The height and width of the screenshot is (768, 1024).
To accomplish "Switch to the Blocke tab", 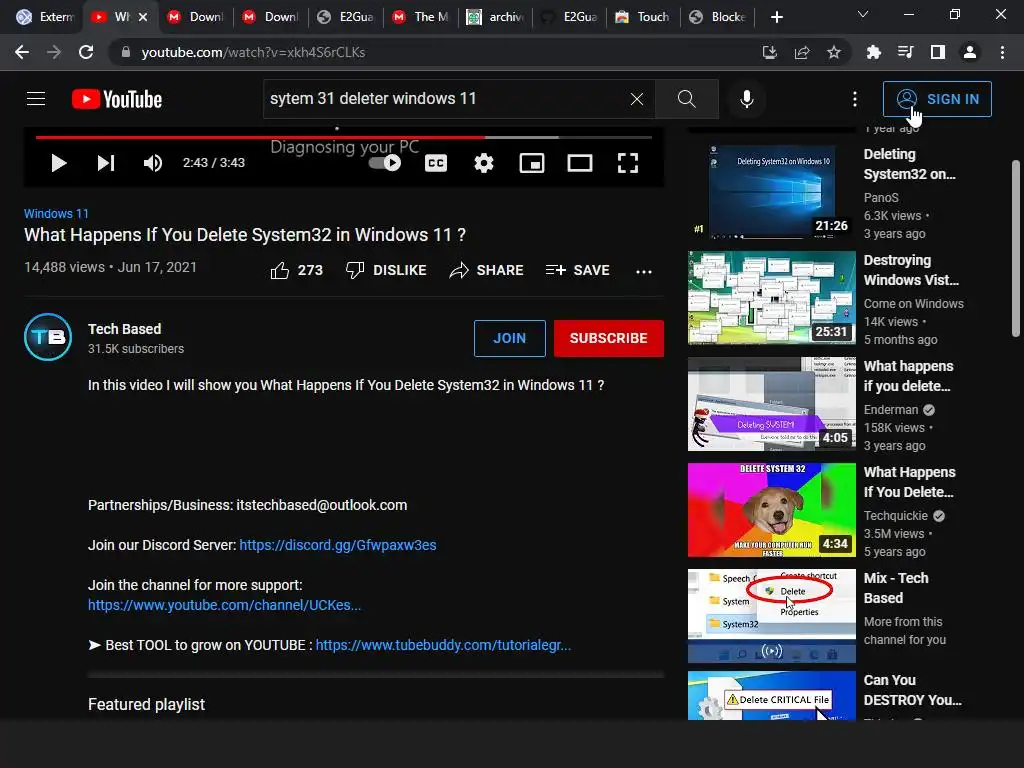I will (x=718, y=17).
